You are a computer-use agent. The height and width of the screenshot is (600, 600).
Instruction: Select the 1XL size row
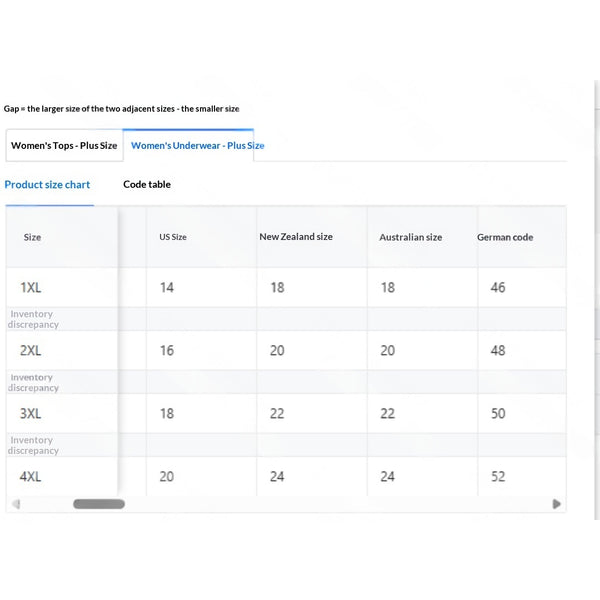pos(286,287)
